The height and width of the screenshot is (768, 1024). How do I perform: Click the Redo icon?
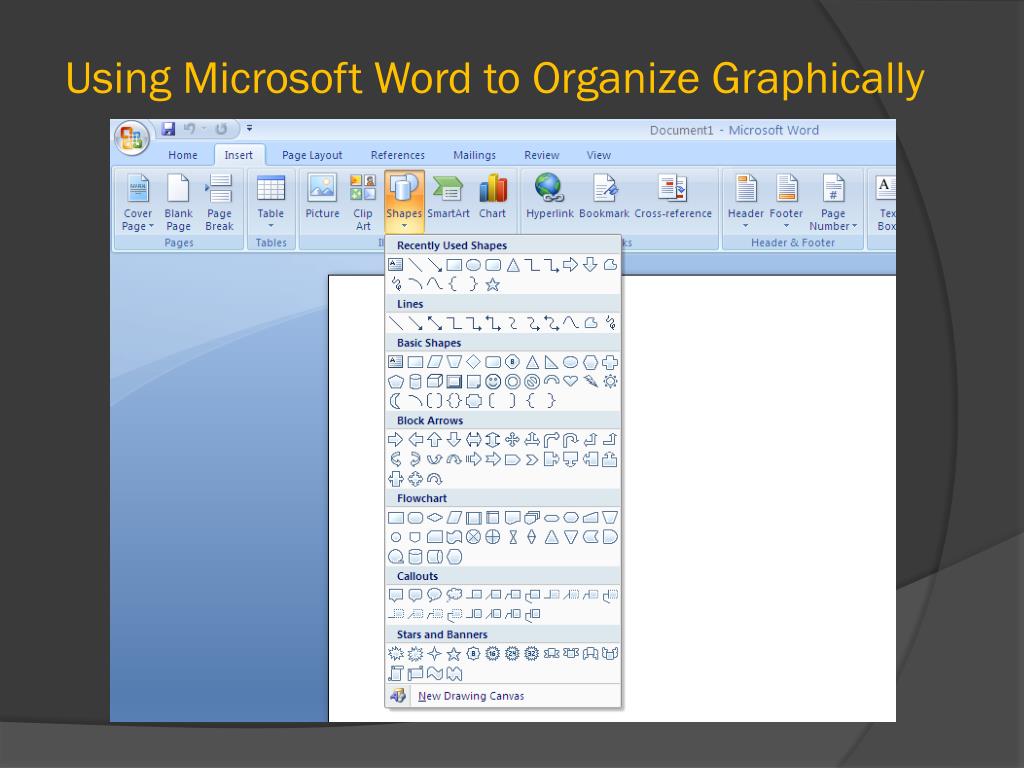point(221,129)
